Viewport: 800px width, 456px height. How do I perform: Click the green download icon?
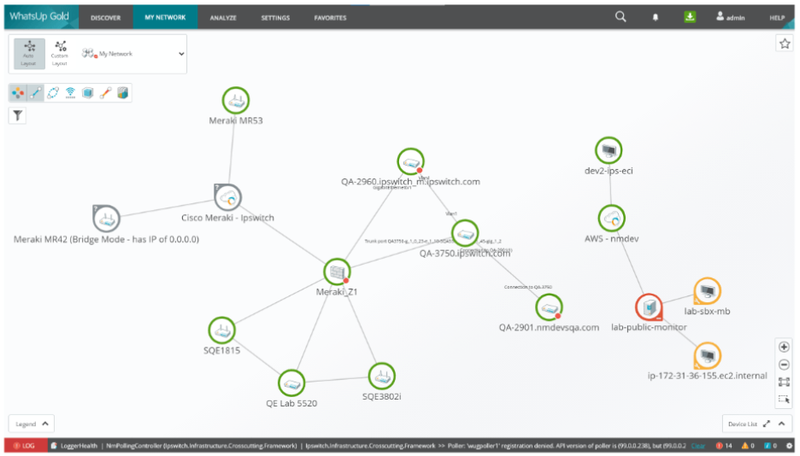690,17
